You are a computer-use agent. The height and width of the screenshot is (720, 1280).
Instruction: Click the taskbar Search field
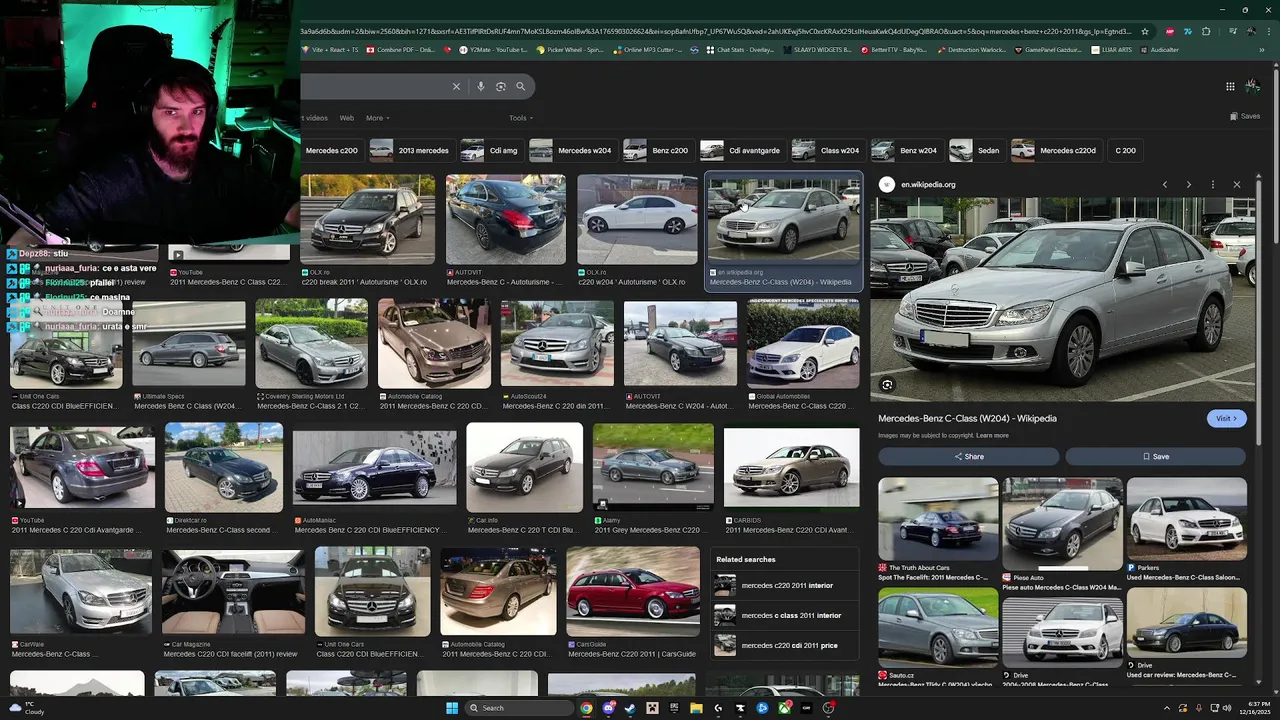tap(520, 708)
